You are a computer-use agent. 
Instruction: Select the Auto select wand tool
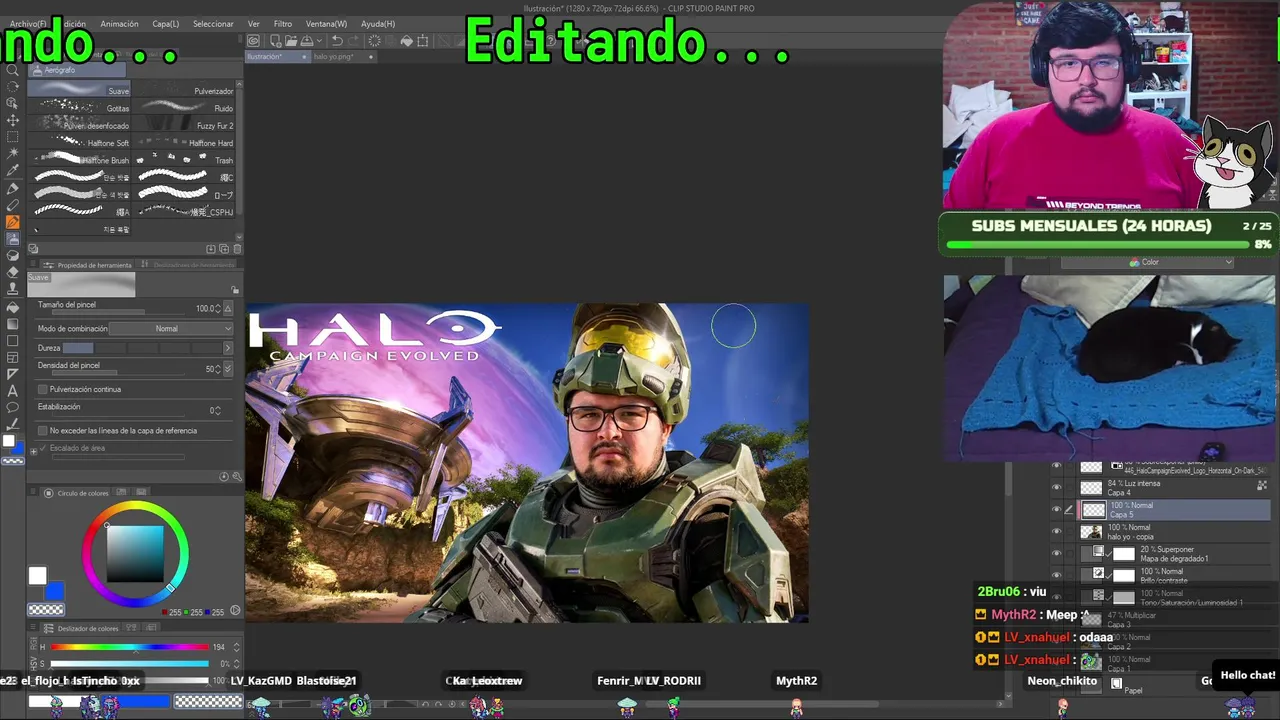coord(13,154)
